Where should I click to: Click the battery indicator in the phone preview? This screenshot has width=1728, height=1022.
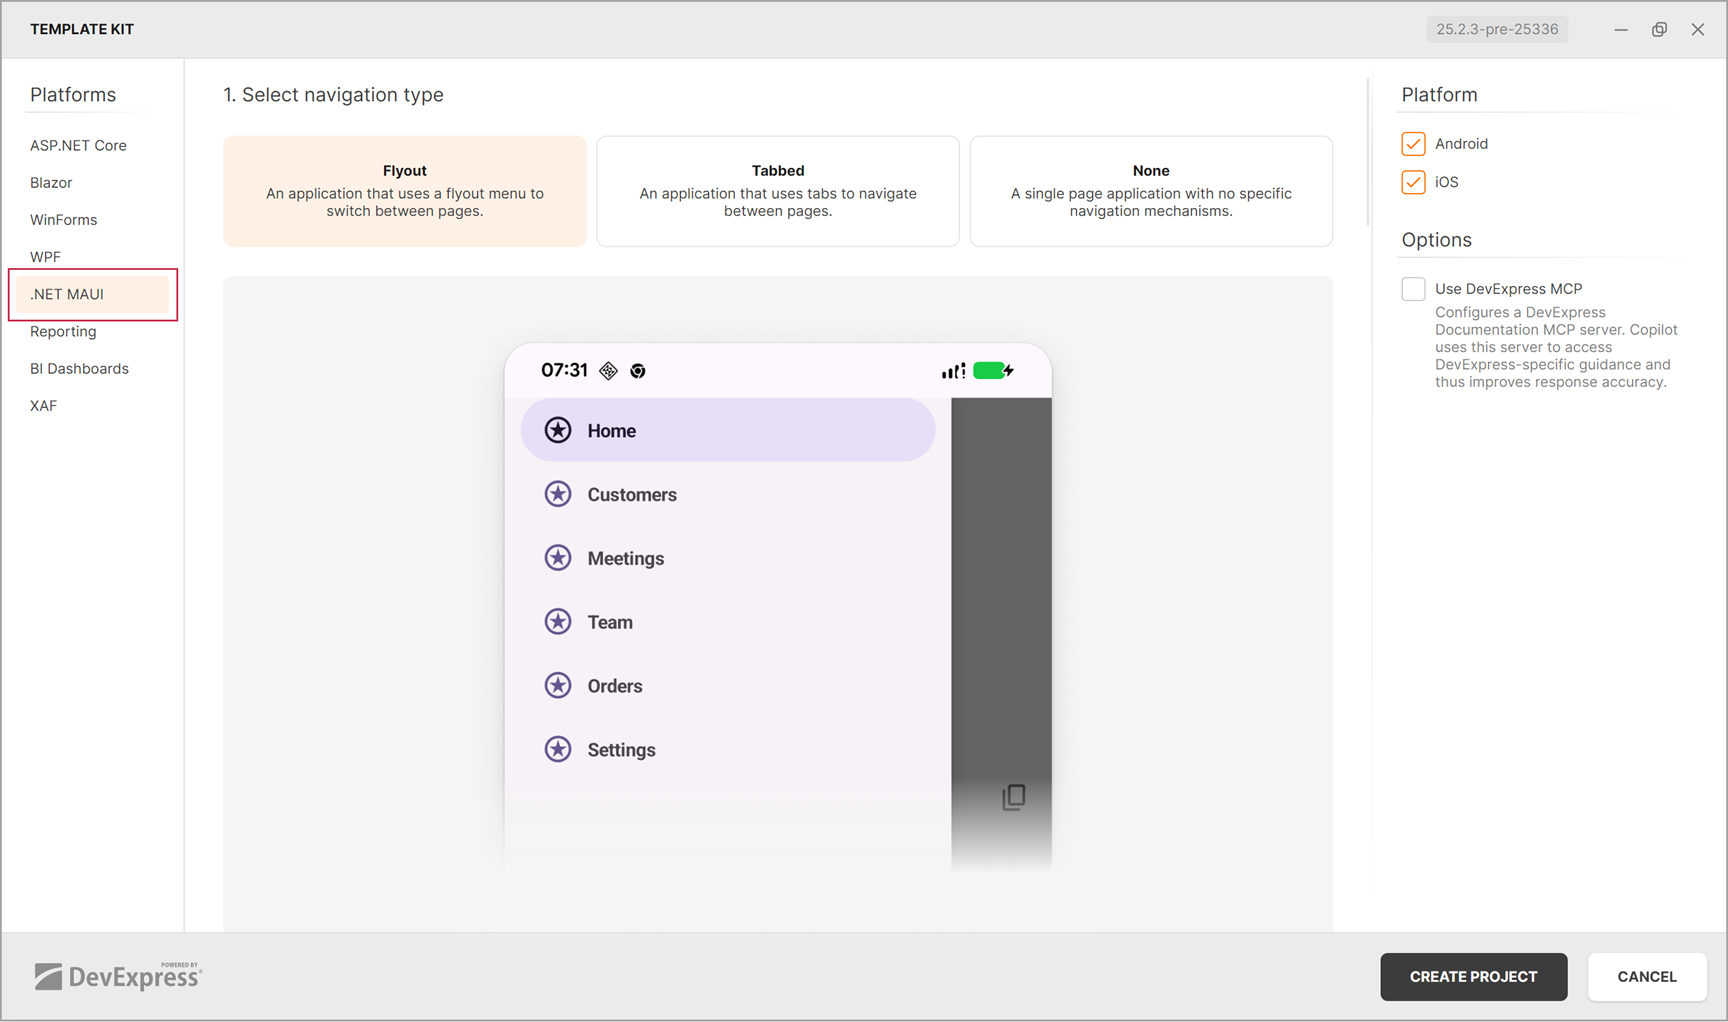pyautogui.click(x=993, y=370)
